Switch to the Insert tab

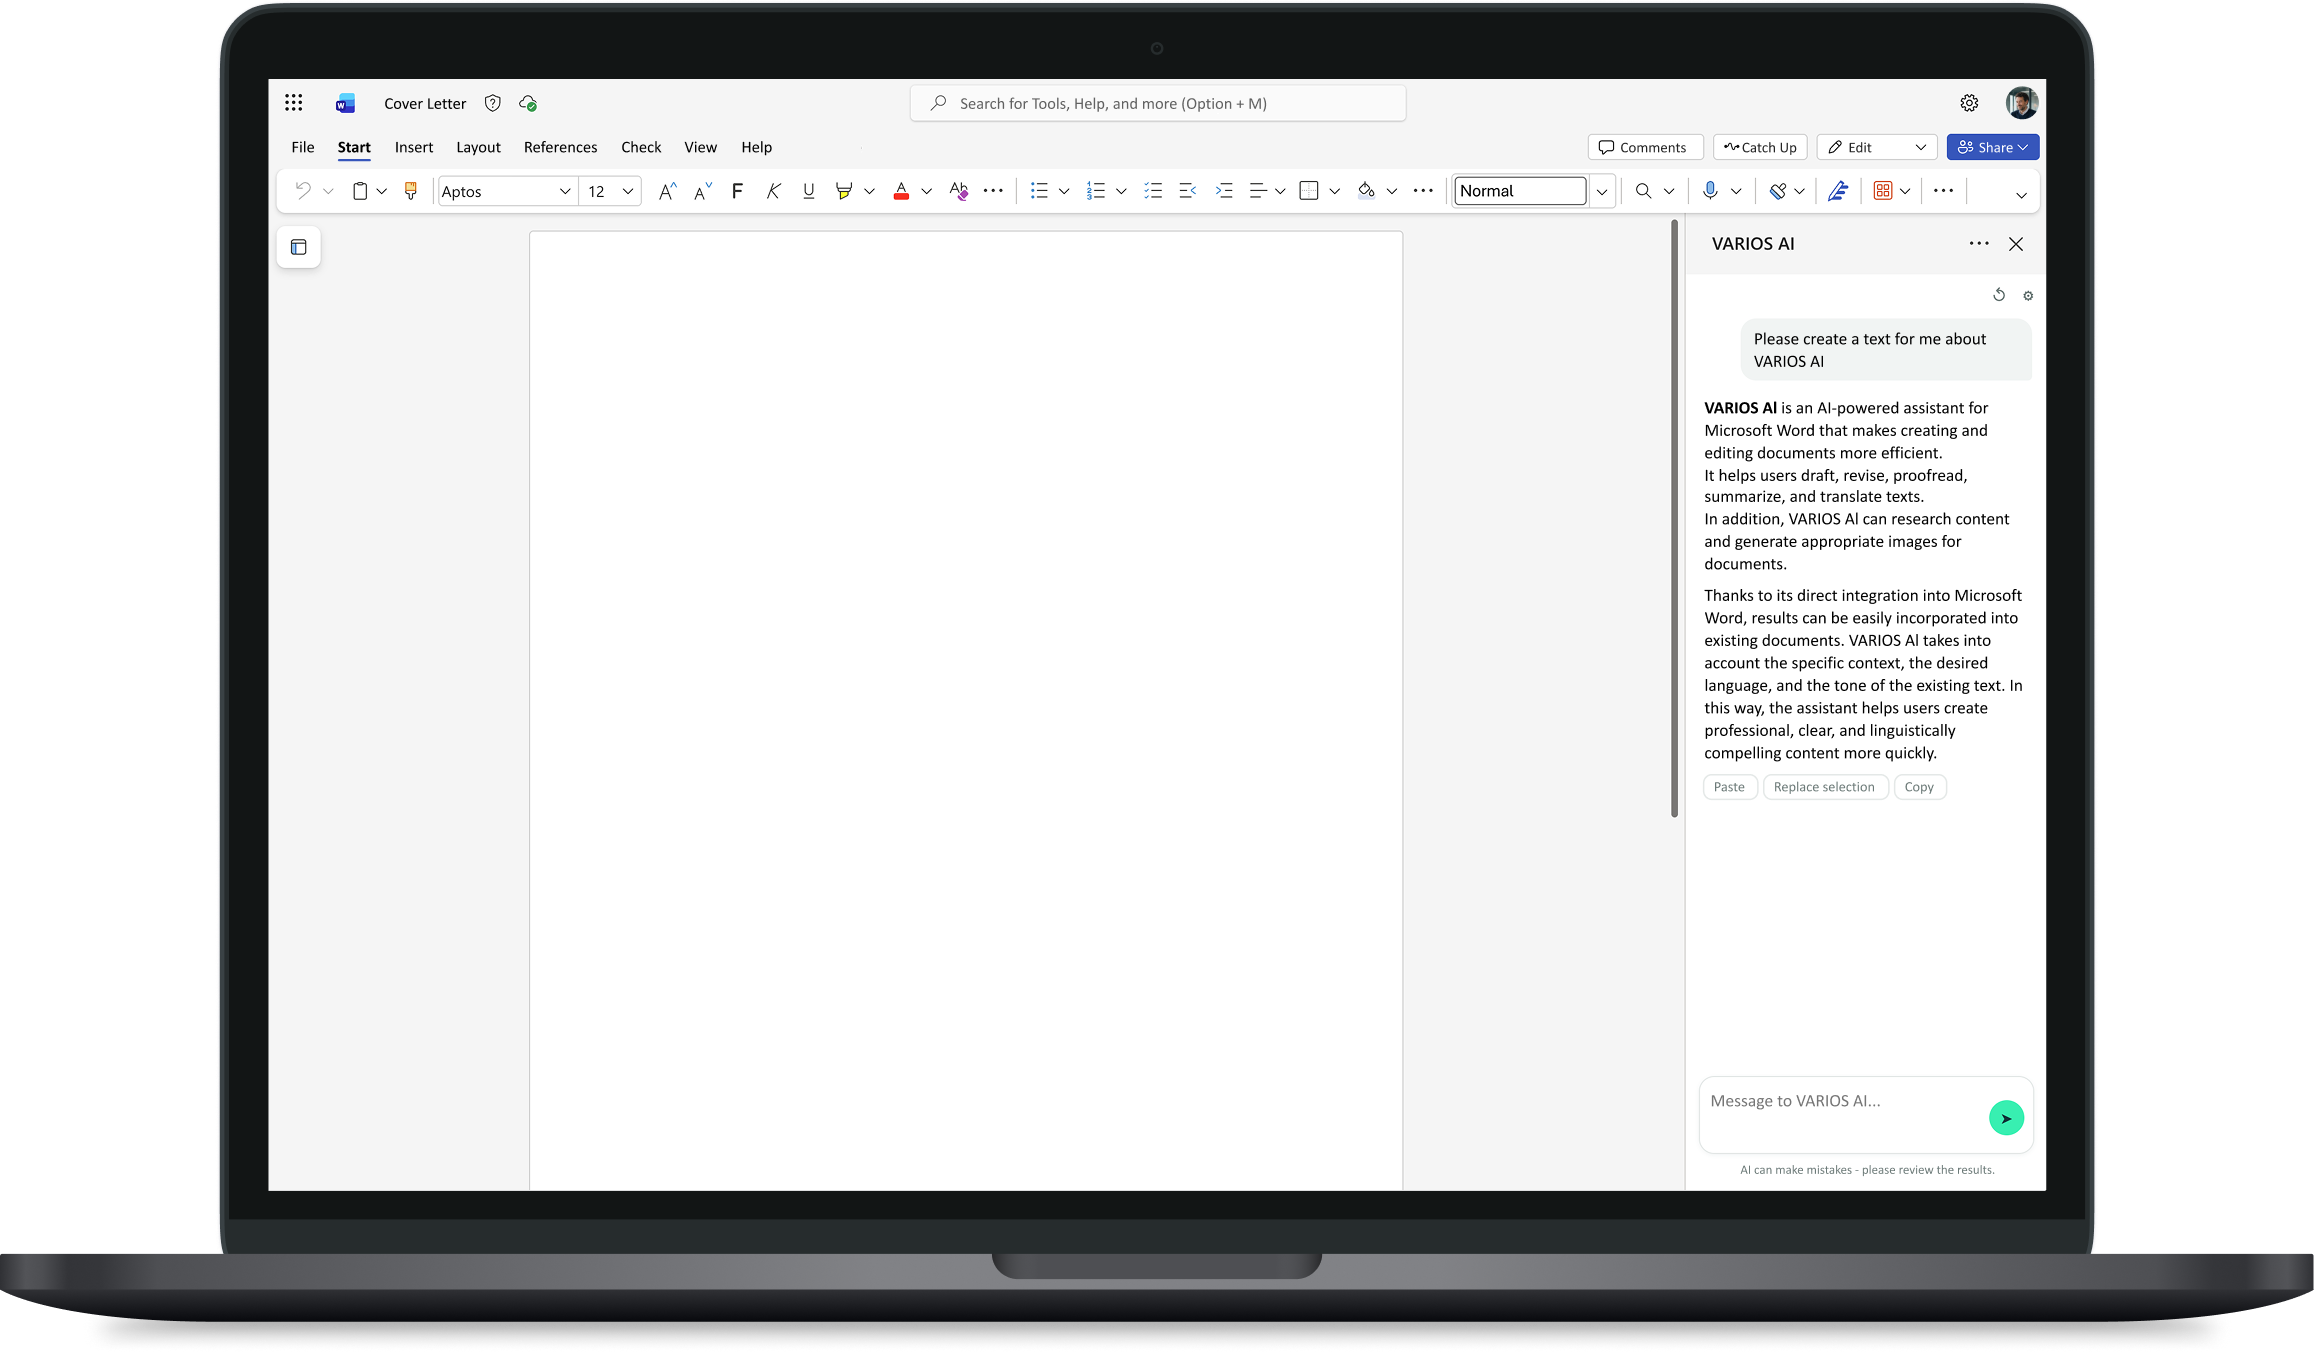tap(414, 147)
